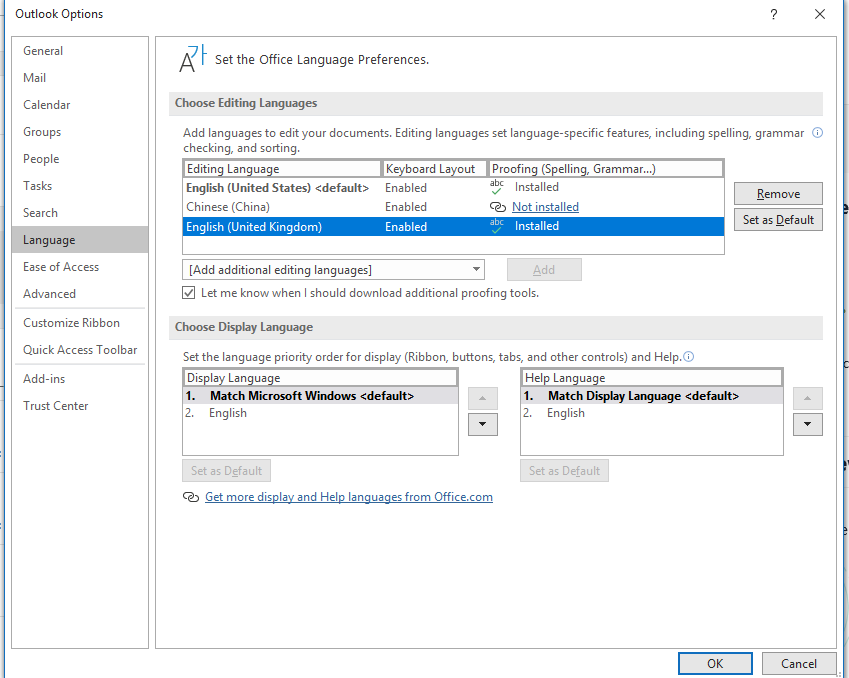The image size is (849, 678).
Task: Select Language in the sidebar
Action: (80, 240)
